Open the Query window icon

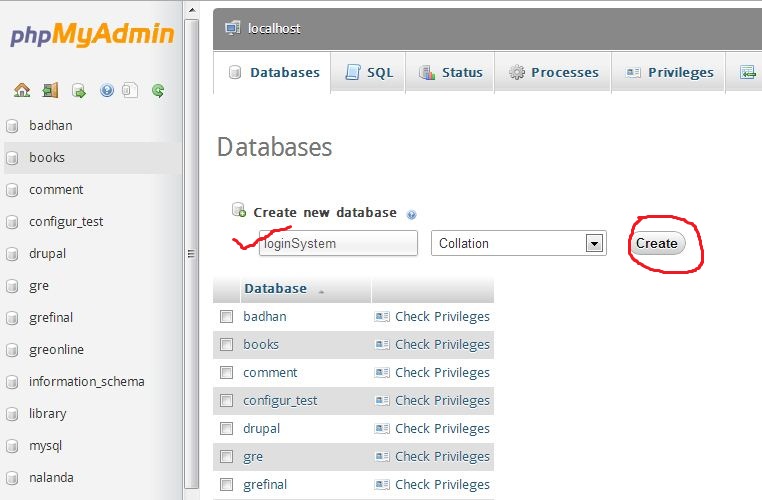click(78, 90)
